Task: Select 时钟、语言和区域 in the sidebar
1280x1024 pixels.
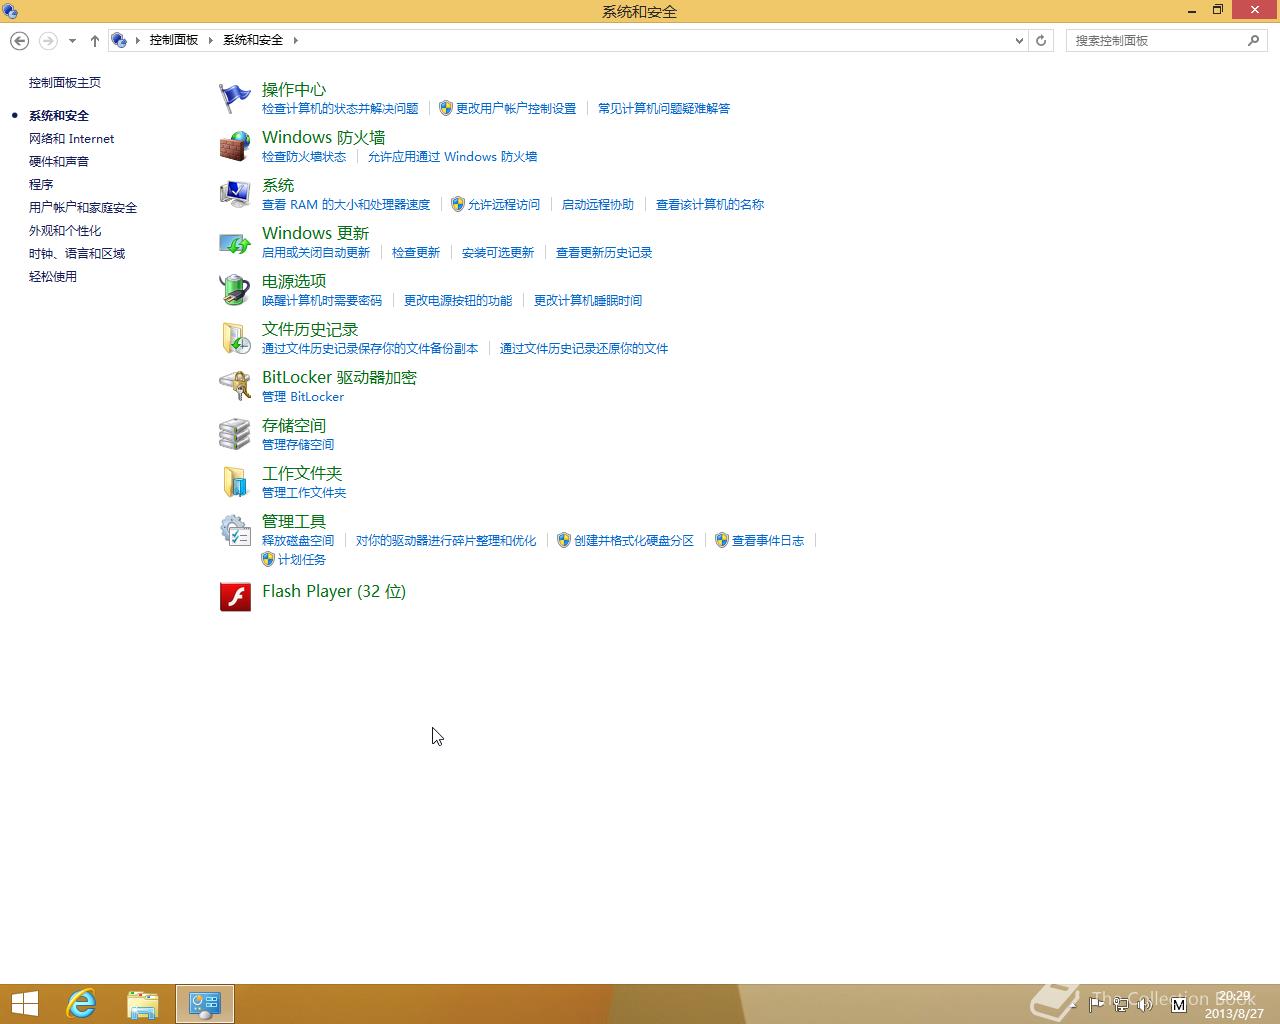Action: coord(77,254)
